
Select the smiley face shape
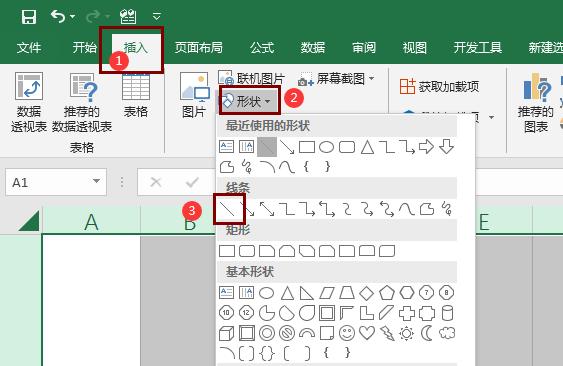pos(347,333)
